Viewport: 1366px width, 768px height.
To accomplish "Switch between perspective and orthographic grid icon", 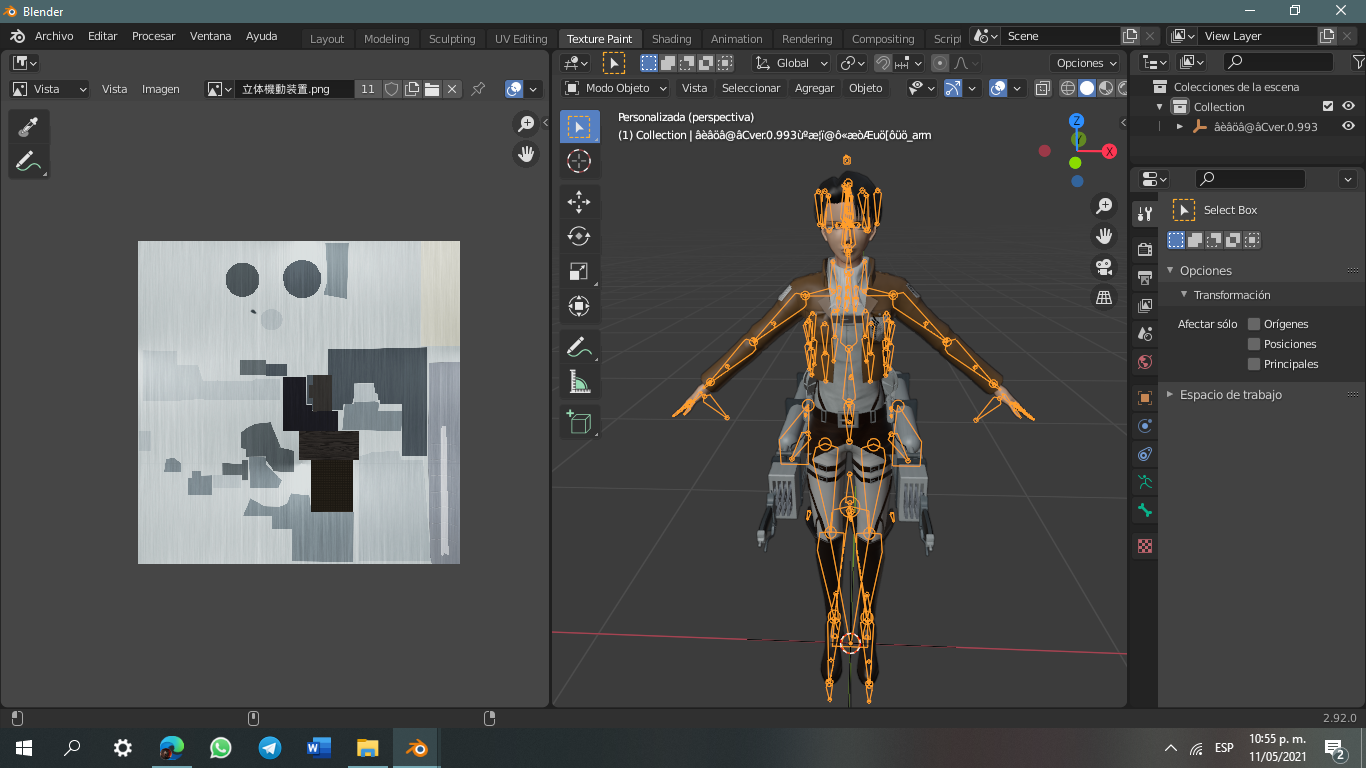I will click(1104, 297).
